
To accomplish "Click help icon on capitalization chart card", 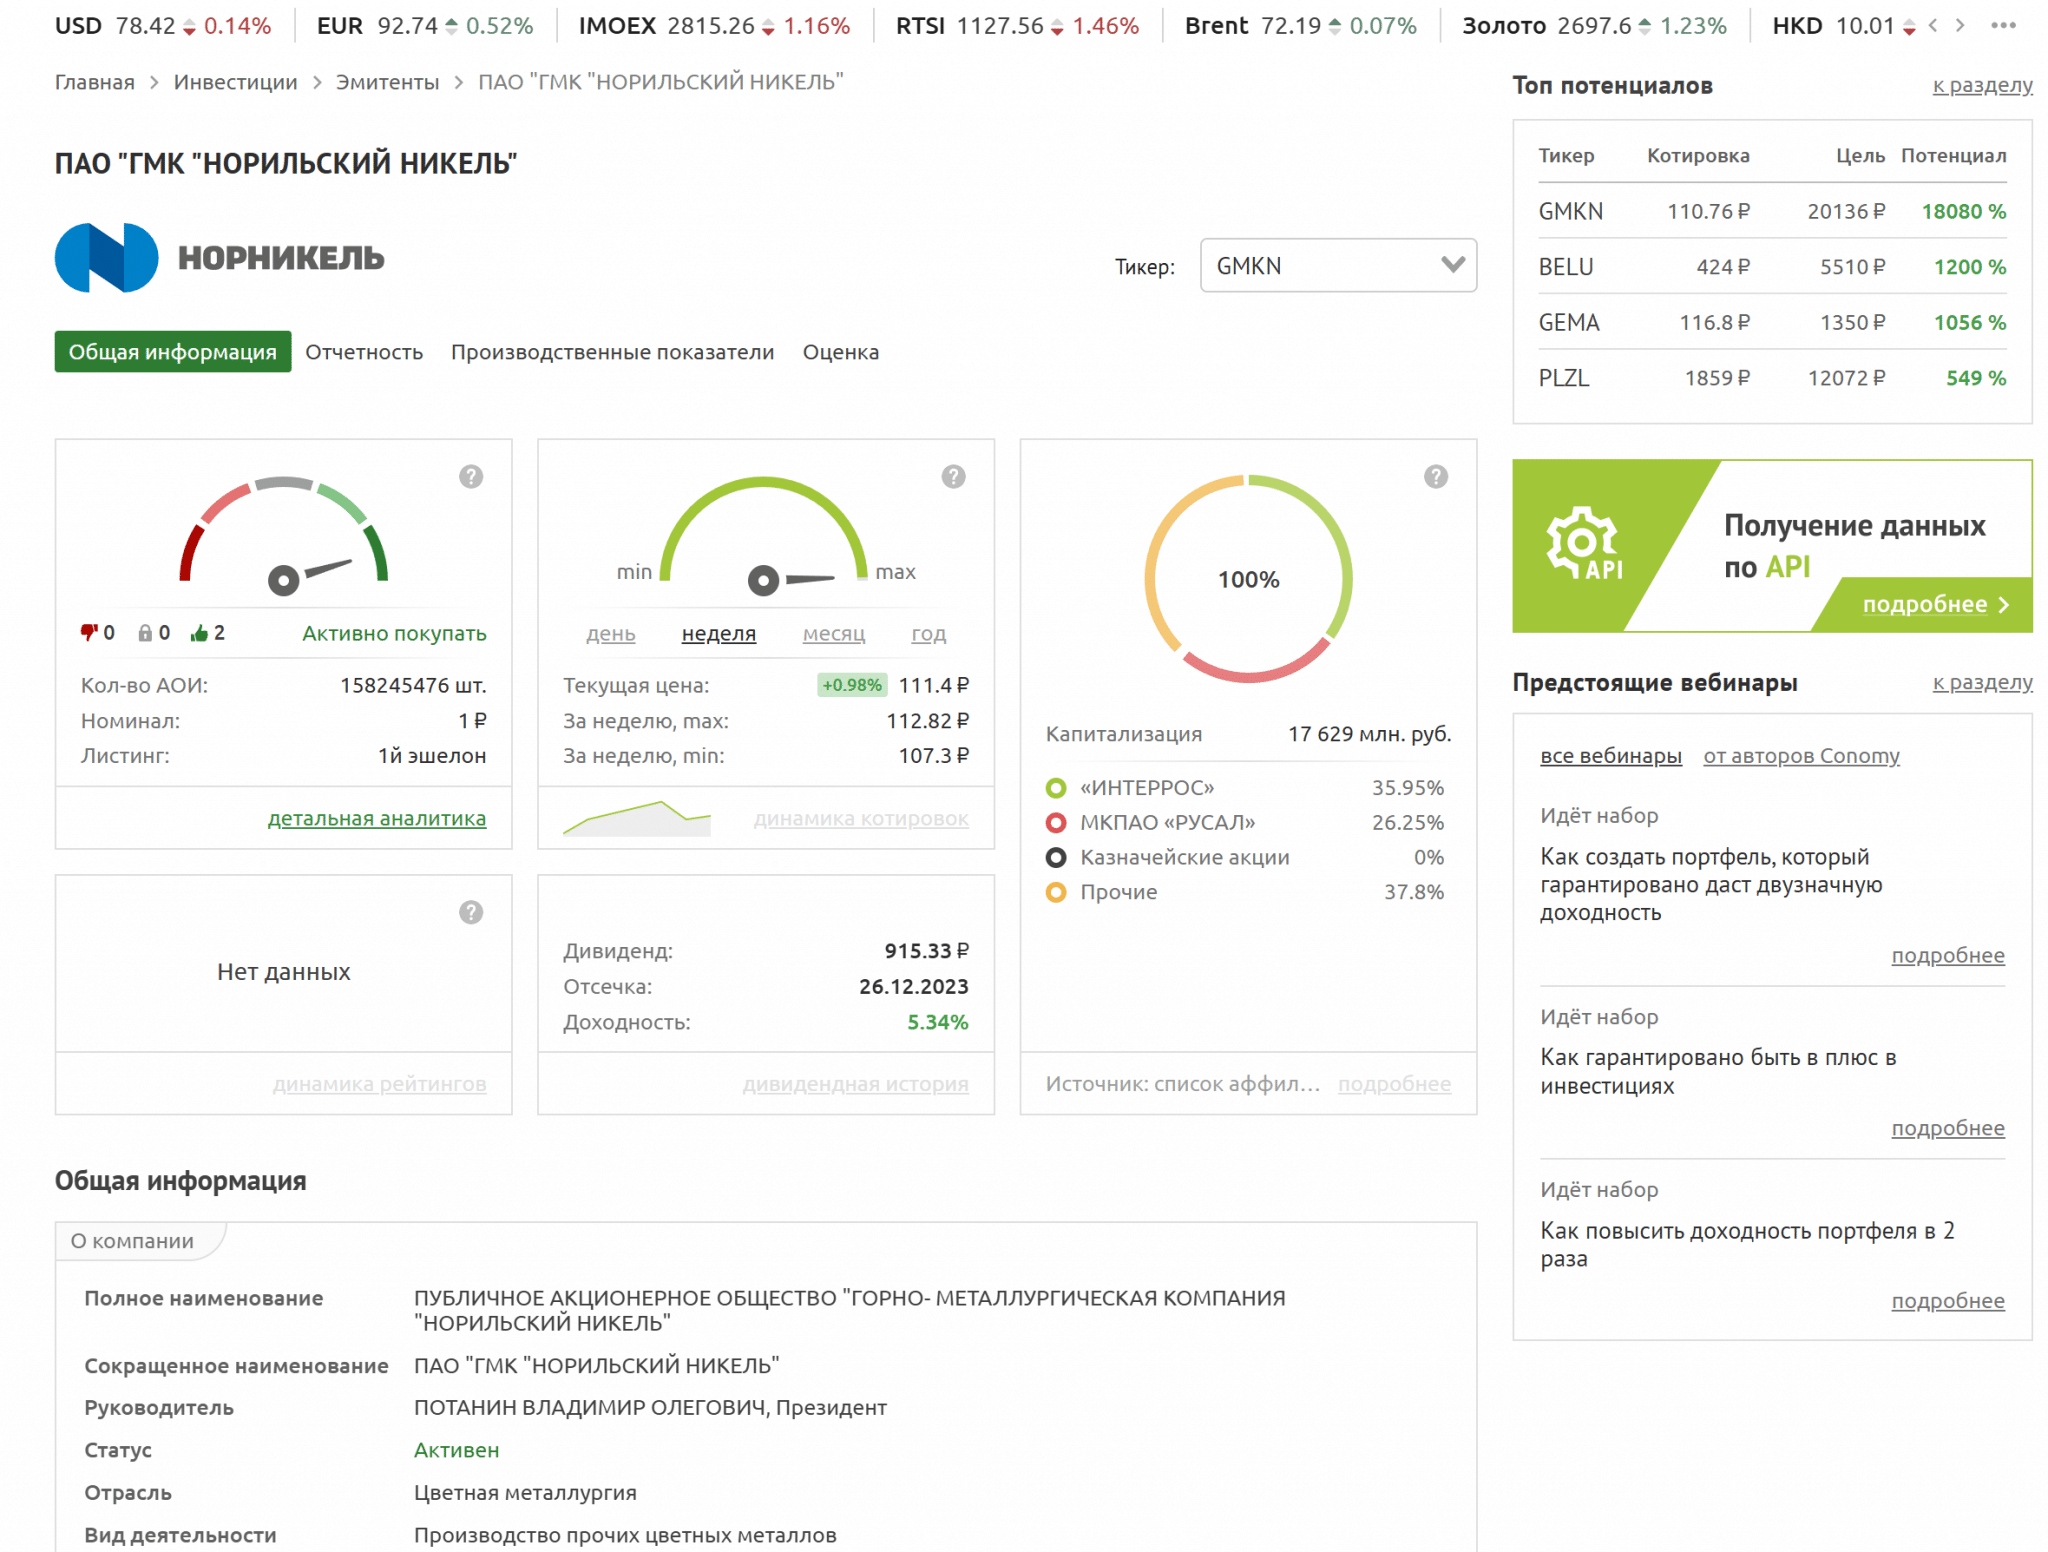I will 1435,477.
